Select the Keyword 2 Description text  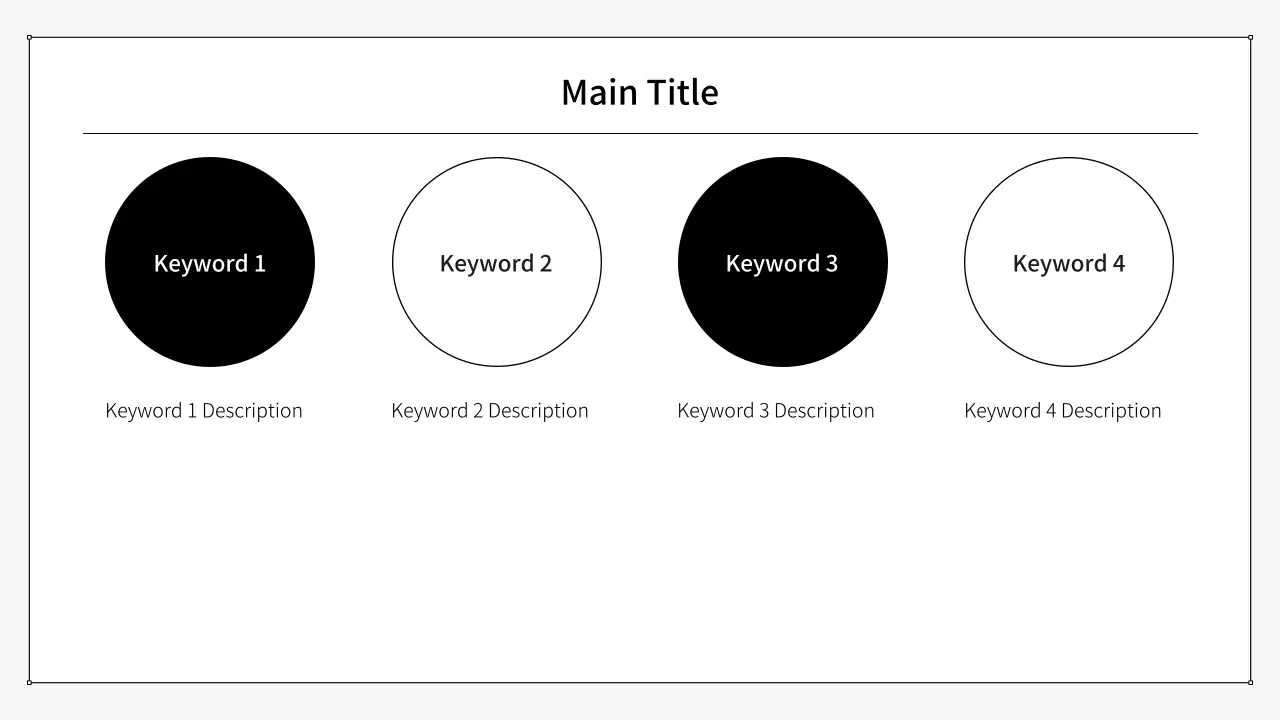[490, 411]
